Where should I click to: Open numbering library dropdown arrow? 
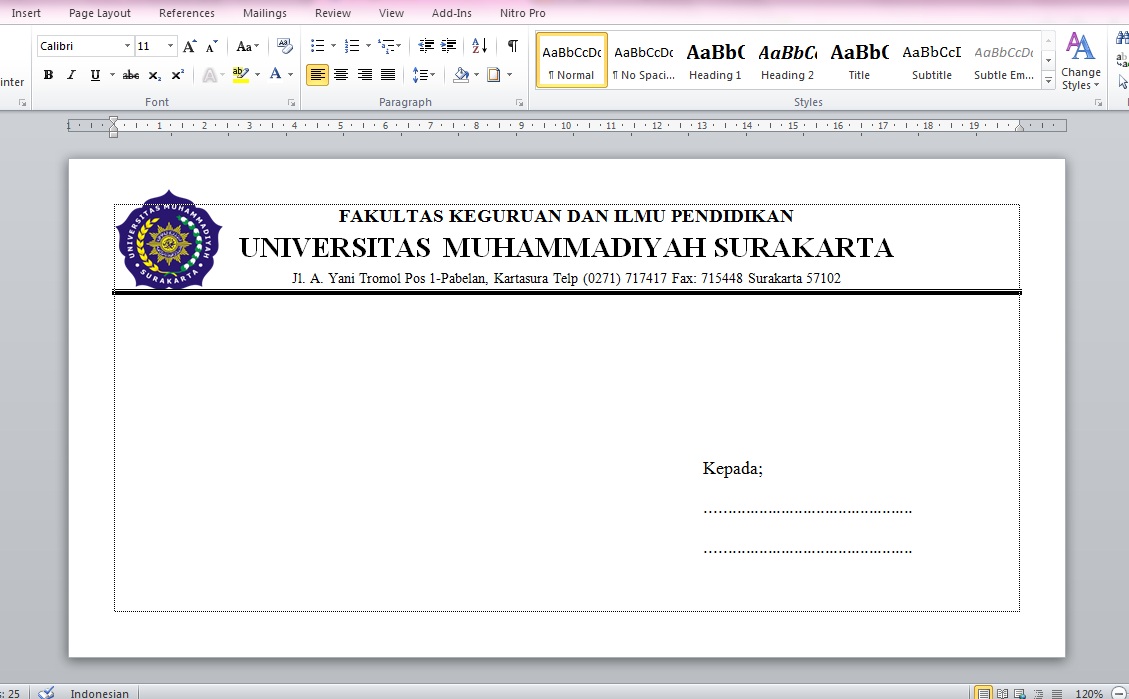tap(368, 46)
